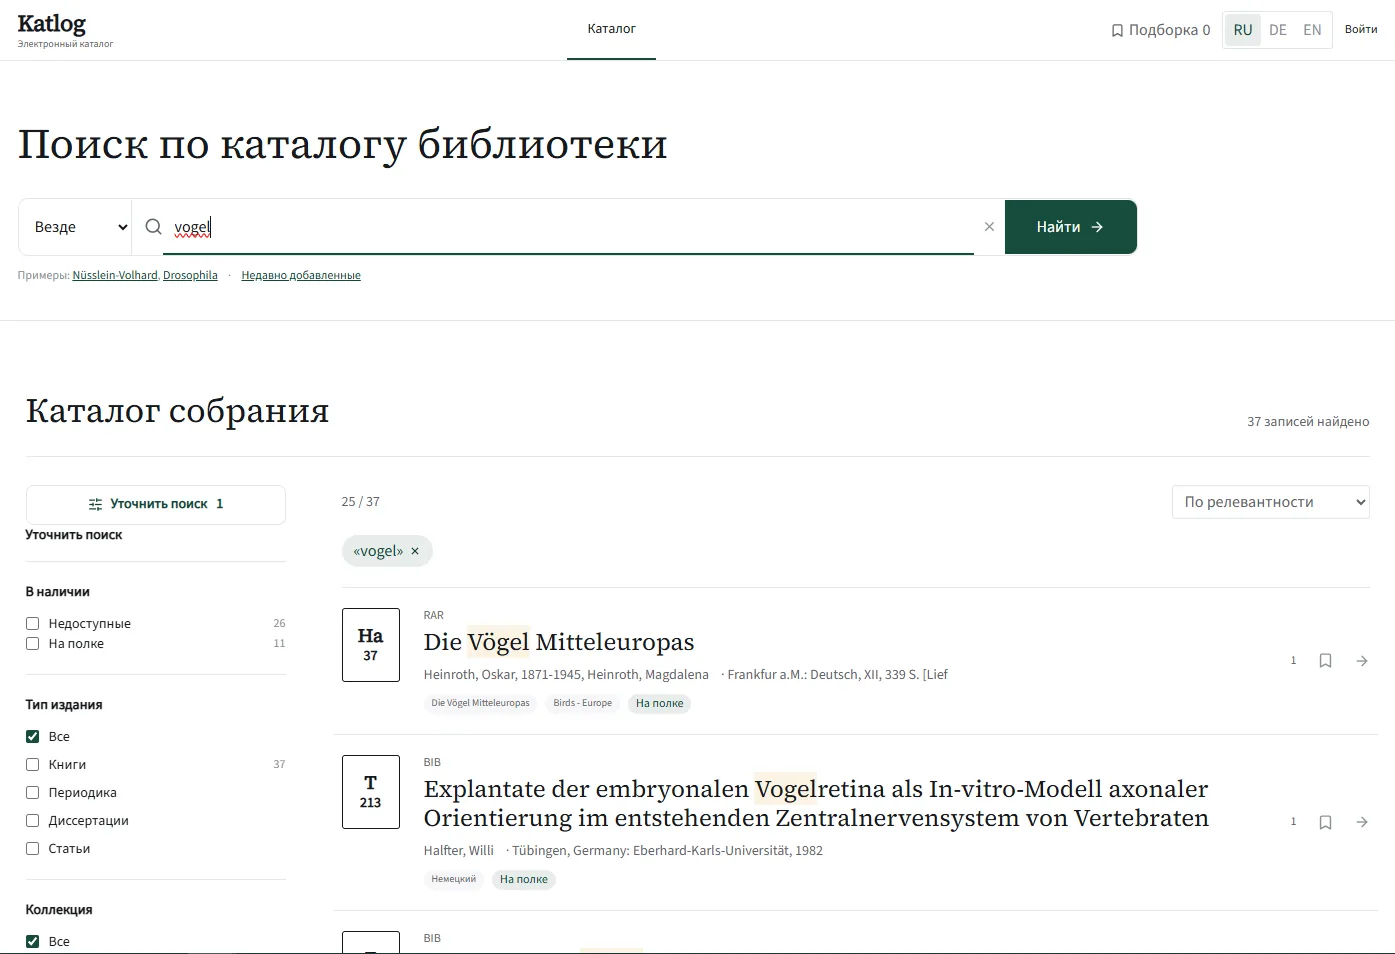Viewport: 1395px width, 954px height.
Task: Switch language to DE
Action: click(x=1278, y=30)
